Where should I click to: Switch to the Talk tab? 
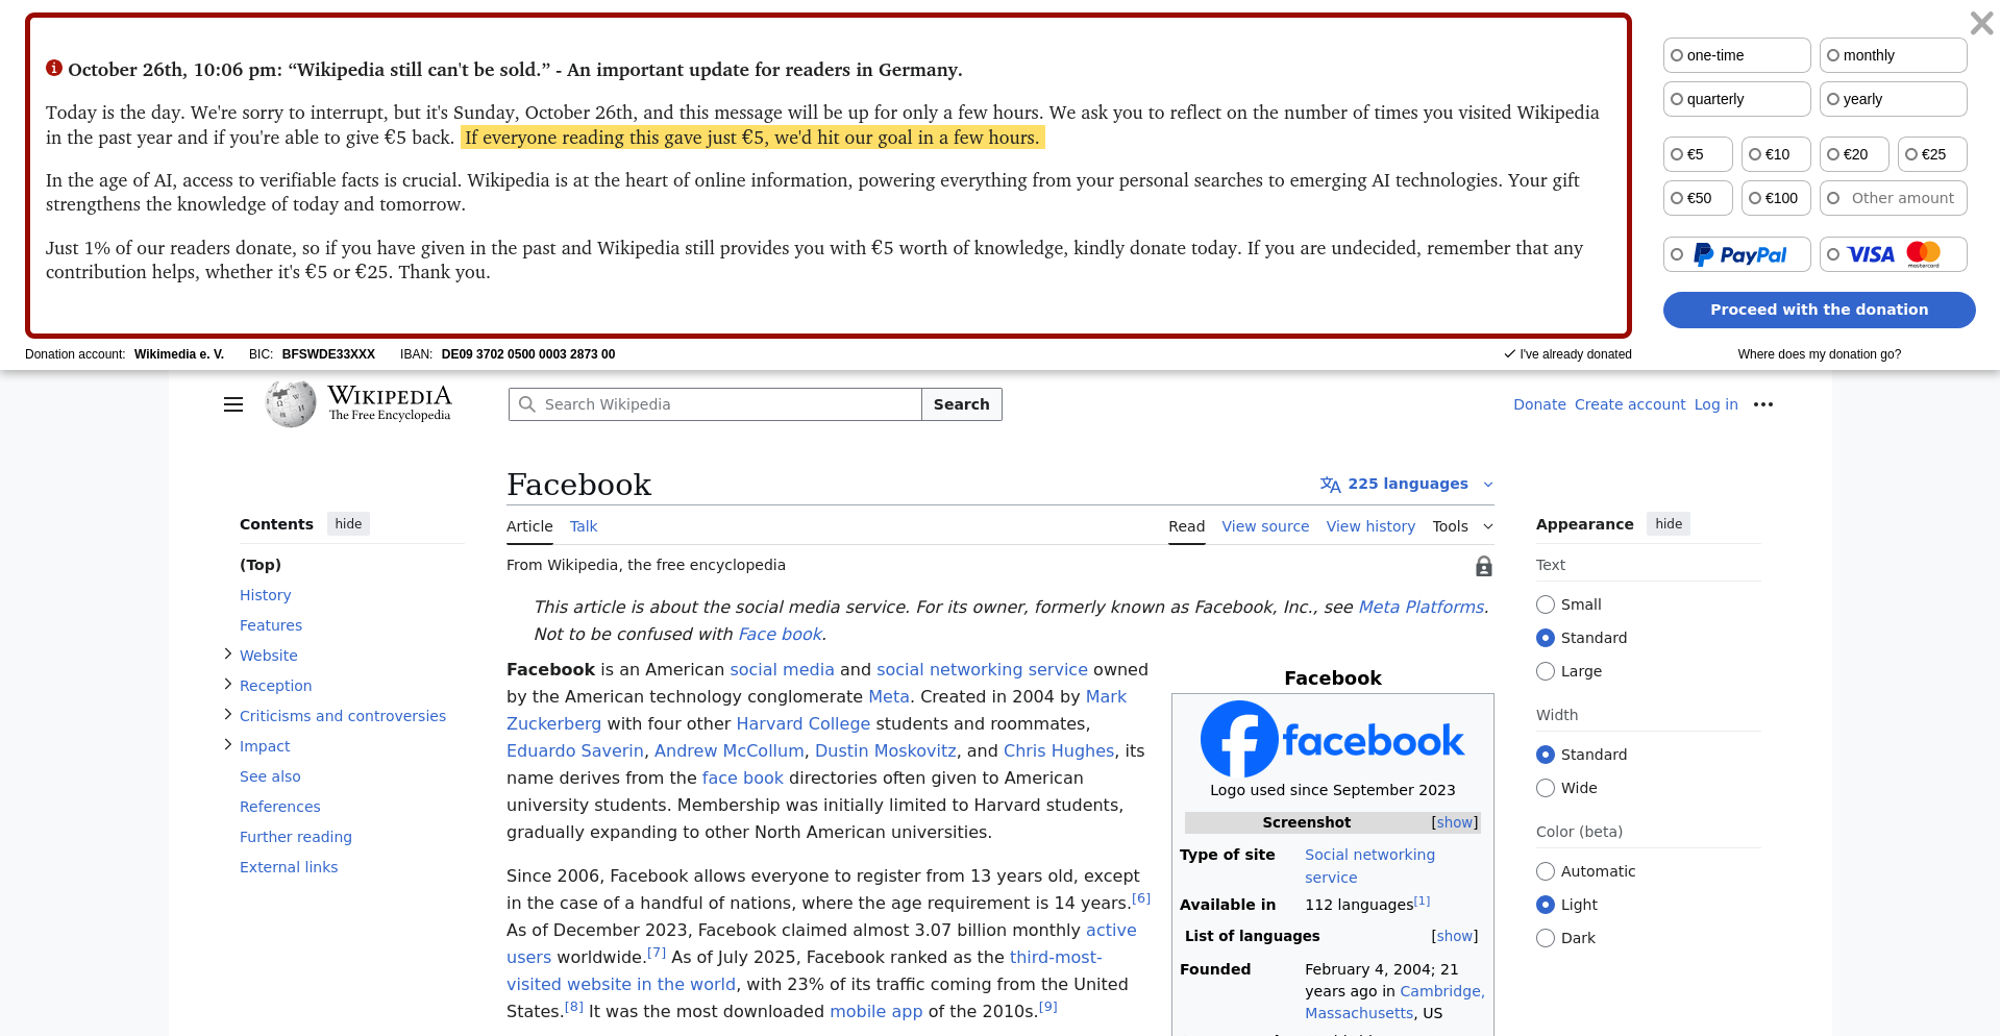pyautogui.click(x=583, y=527)
